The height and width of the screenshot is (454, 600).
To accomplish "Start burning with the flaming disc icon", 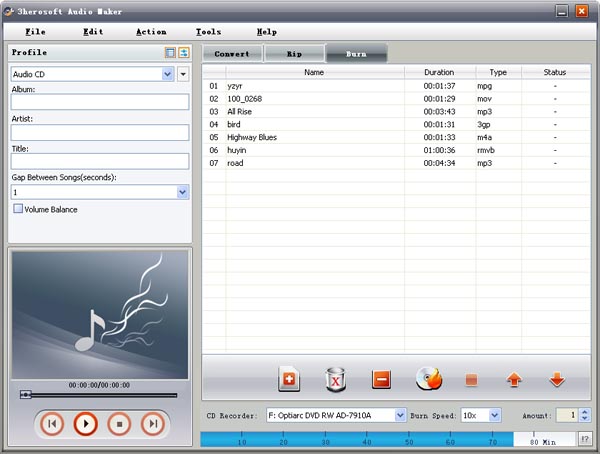I will 429,379.
